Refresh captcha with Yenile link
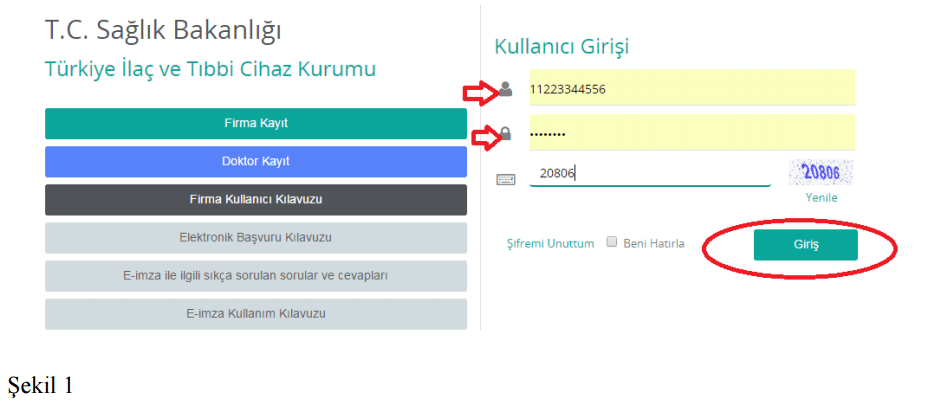The height and width of the screenshot is (411, 925). coord(821,198)
